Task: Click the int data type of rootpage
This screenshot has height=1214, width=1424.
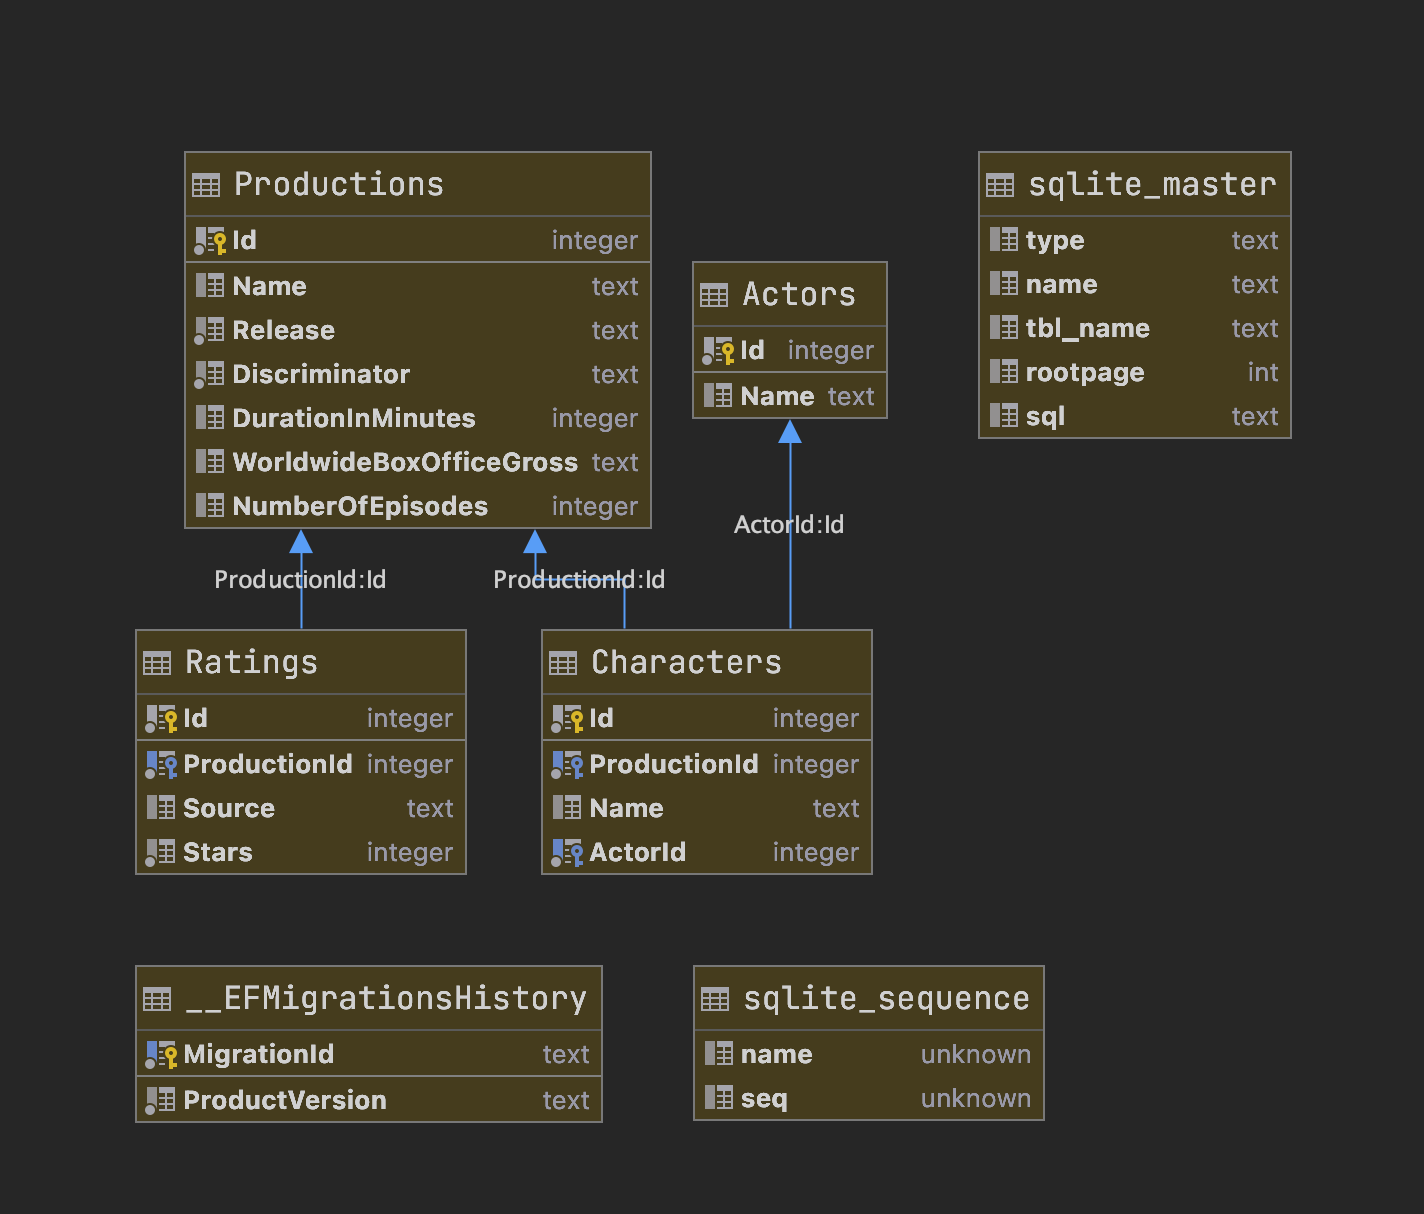Action: (1263, 372)
